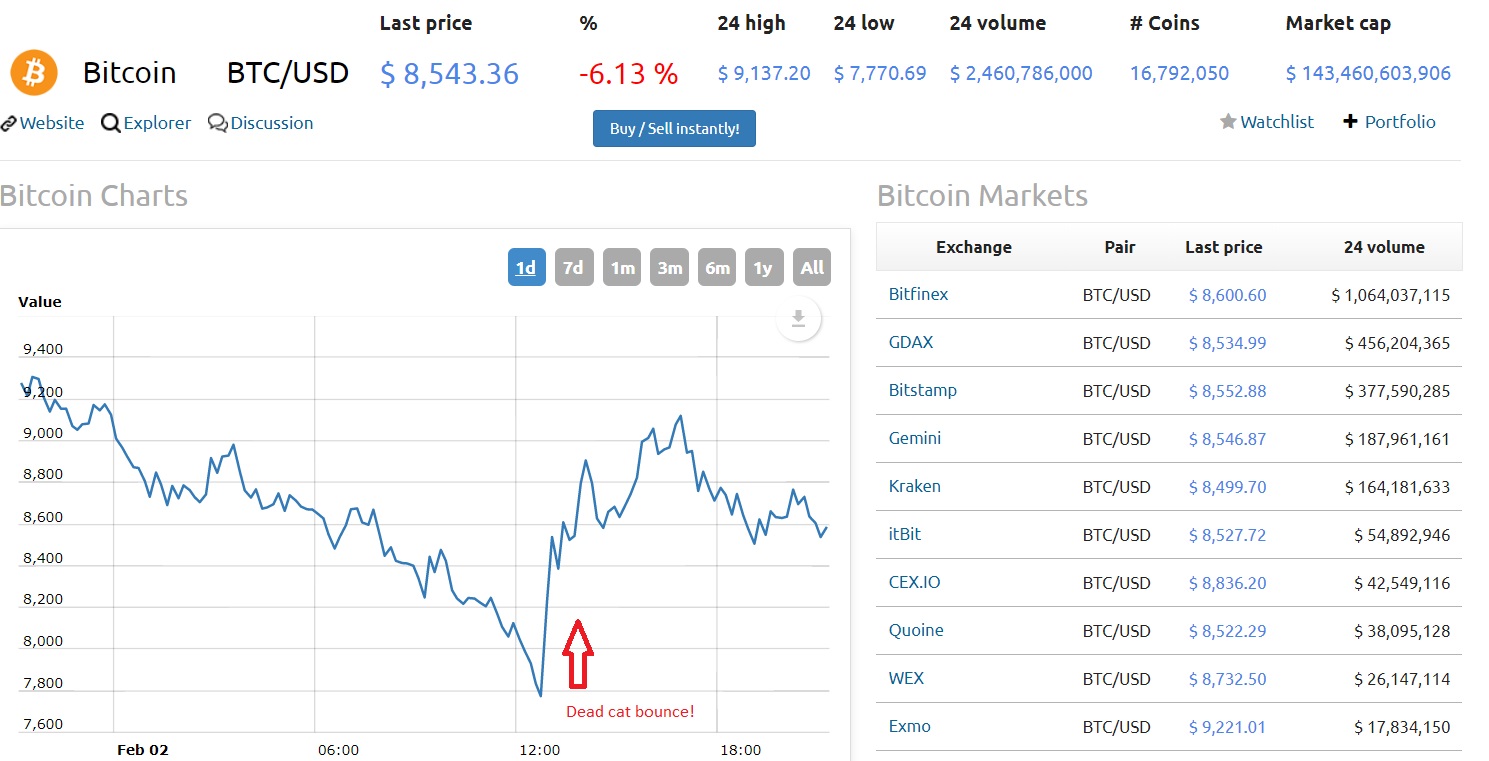Switch chart to 7d range
This screenshot has width=1489, height=761.
(x=573, y=267)
